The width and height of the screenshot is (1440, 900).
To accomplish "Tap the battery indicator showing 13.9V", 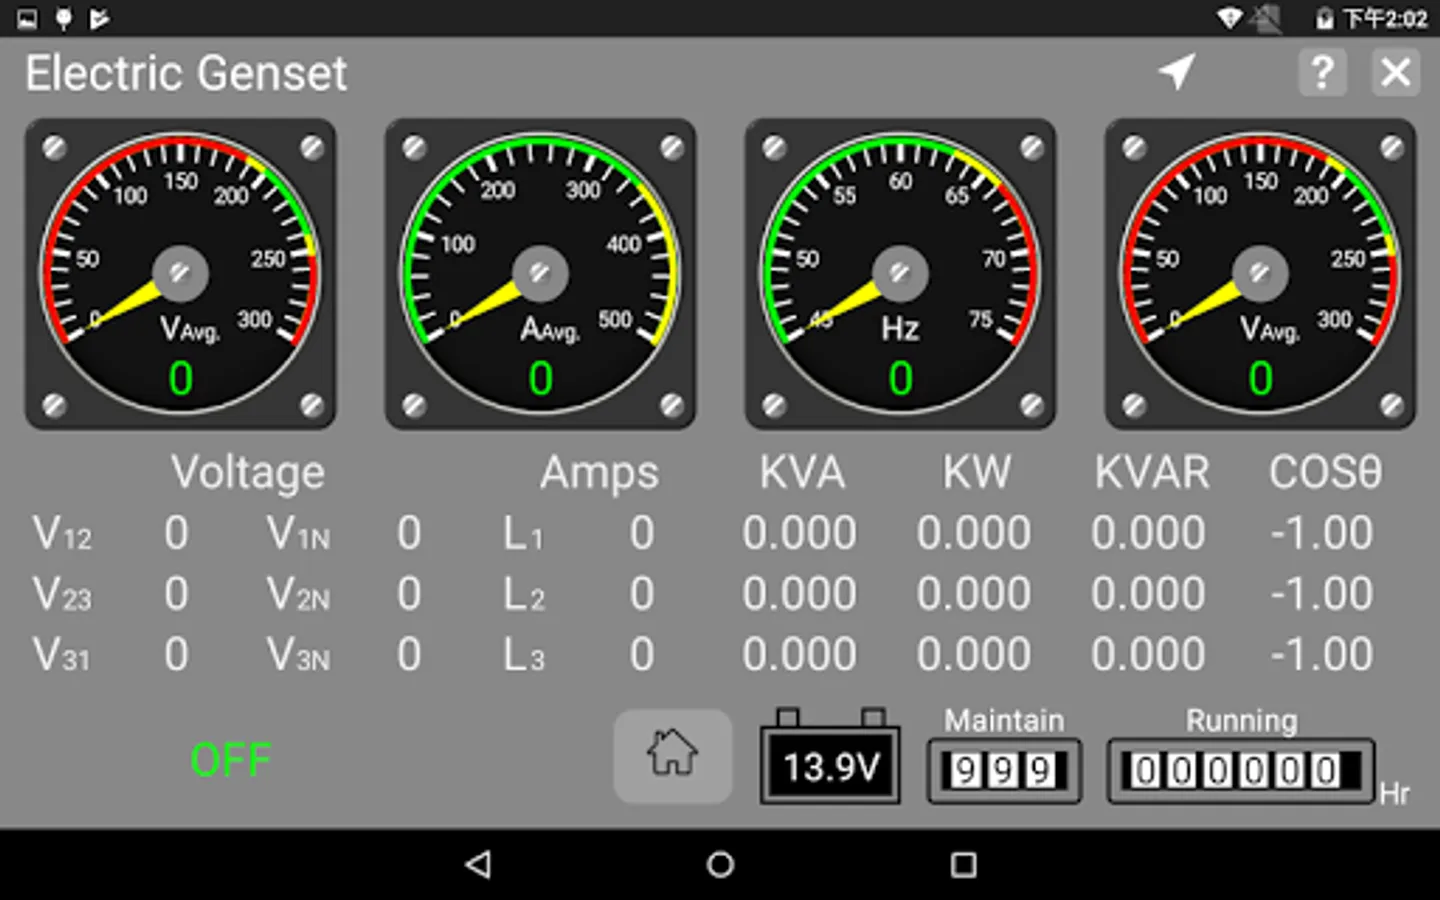I will coord(830,758).
